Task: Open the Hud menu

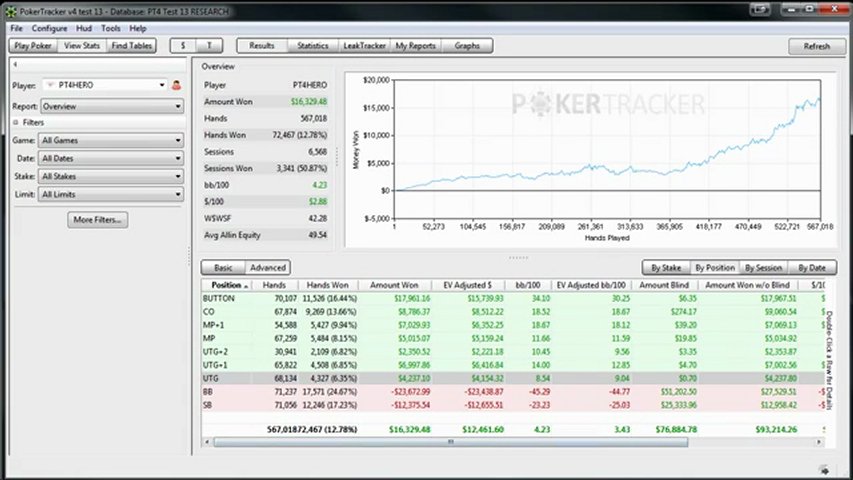Action: (84, 28)
